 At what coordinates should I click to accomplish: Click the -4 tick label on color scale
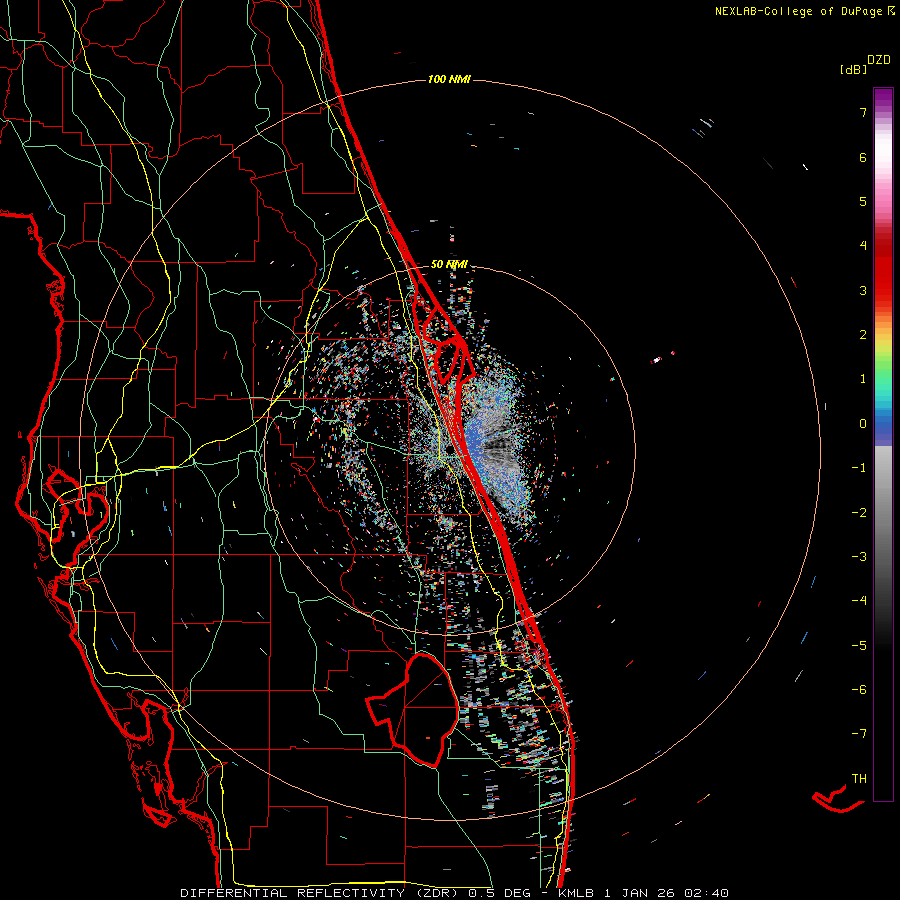tap(859, 600)
